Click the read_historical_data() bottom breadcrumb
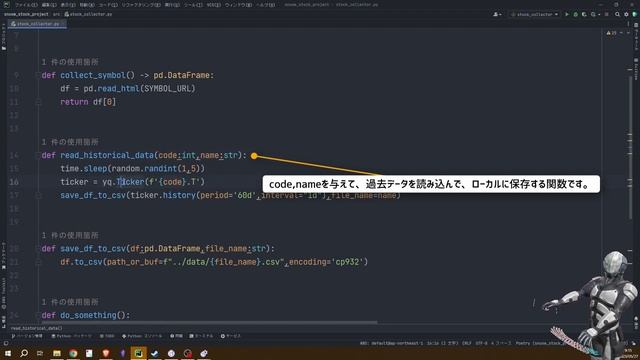The width and height of the screenshot is (640, 360). (36, 328)
